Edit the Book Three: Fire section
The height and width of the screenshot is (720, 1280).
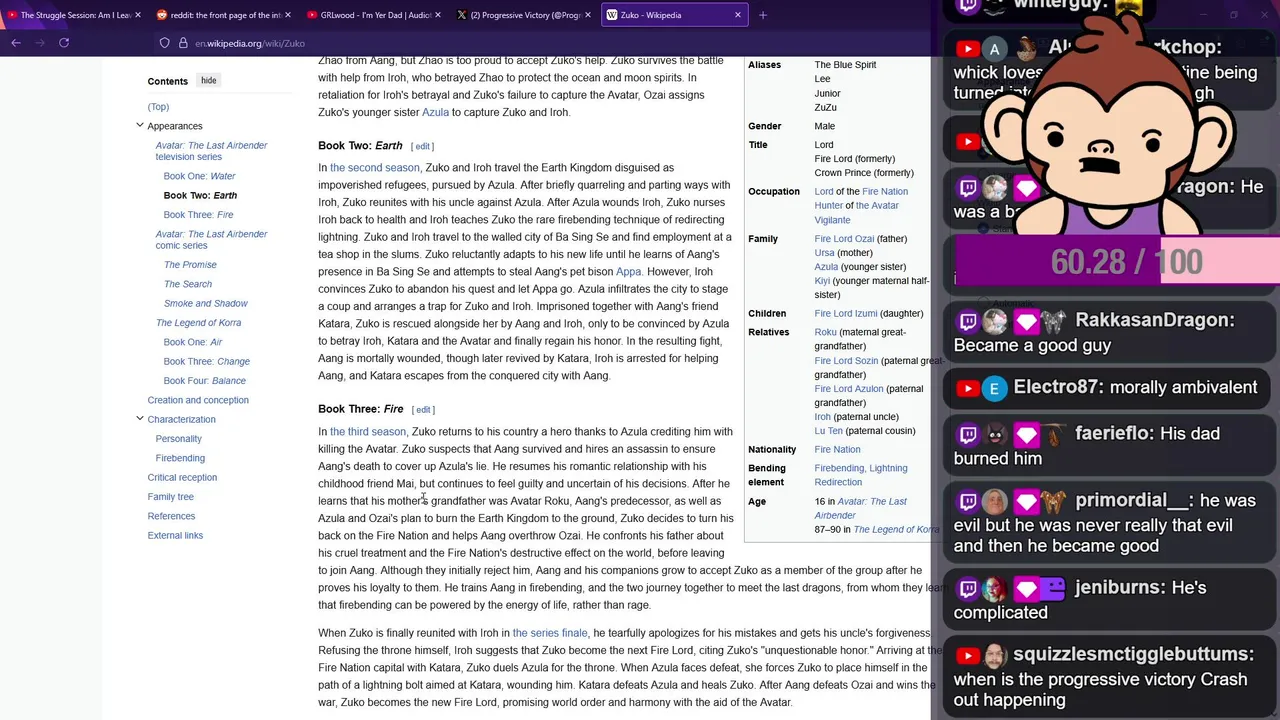(423, 409)
